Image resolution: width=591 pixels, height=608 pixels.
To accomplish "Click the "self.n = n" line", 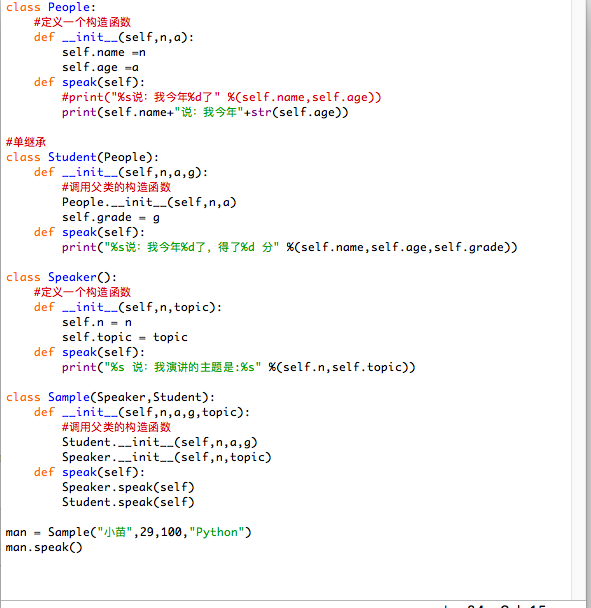I will click(x=97, y=323).
